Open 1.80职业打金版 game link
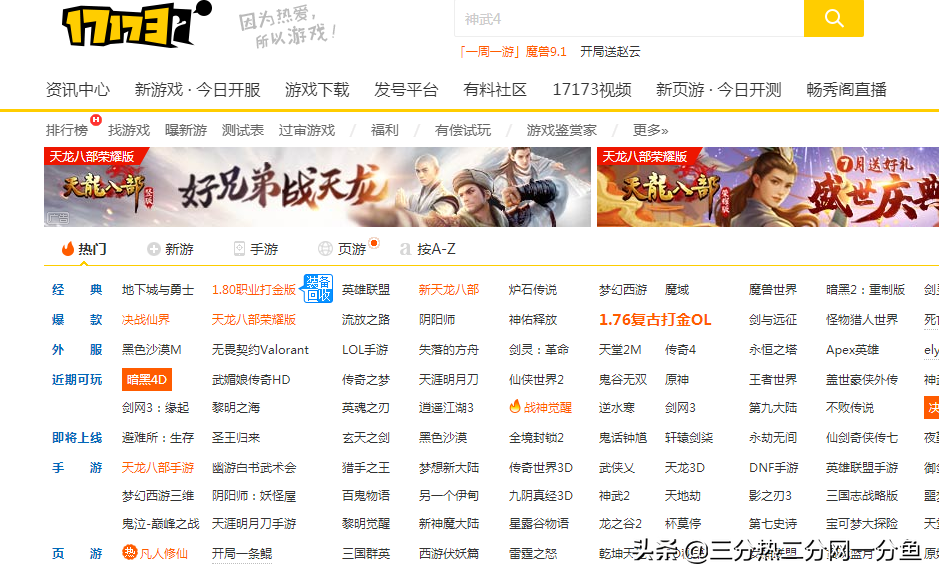Viewport: 939px width, 579px height. click(x=254, y=290)
